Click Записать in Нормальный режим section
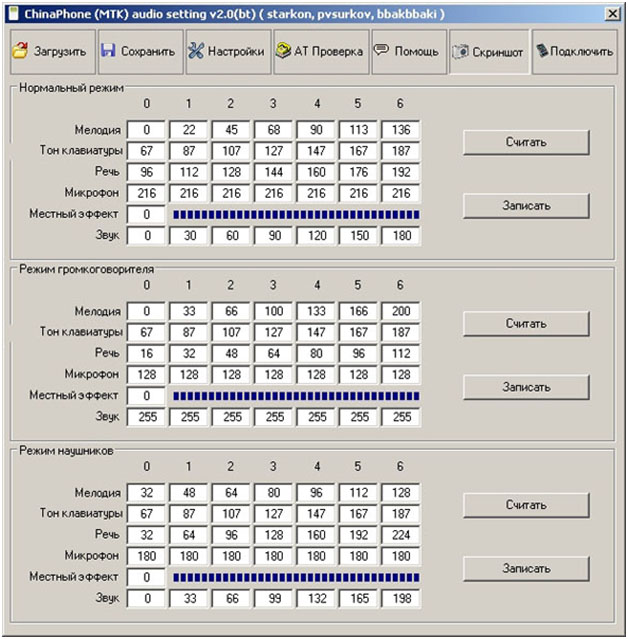The image size is (628, 639). coord(526,206)
